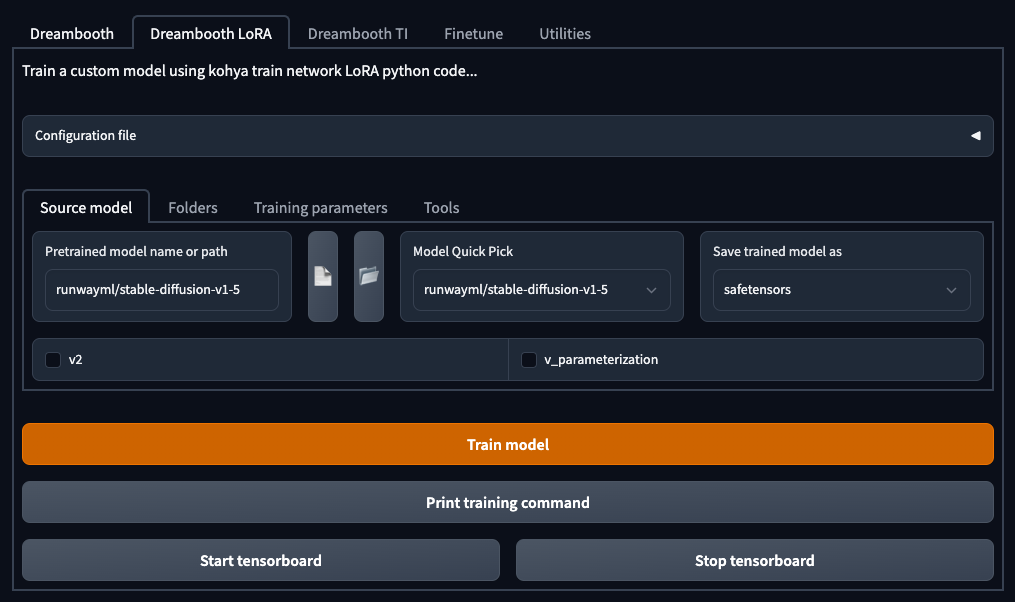Screen dimensions: 1015x602
Task: Open the Training parameters tab
Action: click(x=320, y=207)
